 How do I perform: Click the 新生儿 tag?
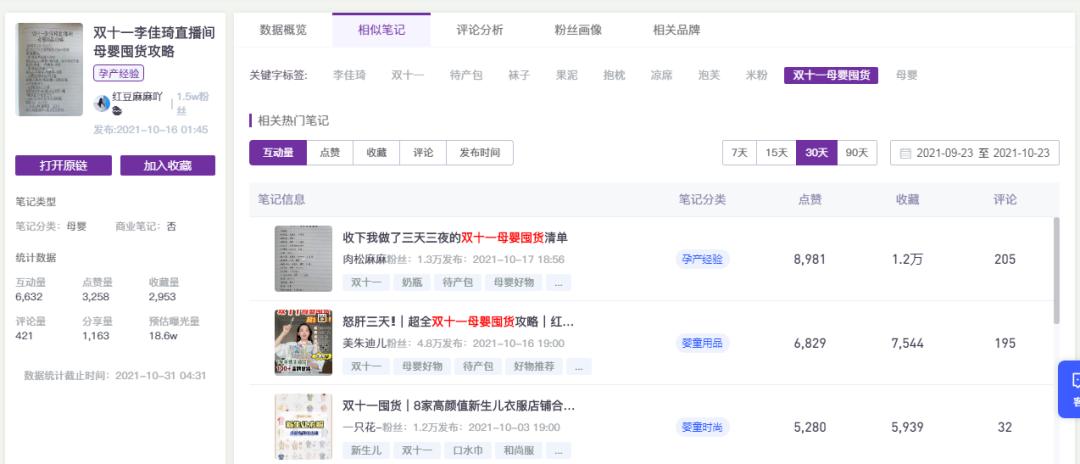pyautogui.click(x=366, y=450)
